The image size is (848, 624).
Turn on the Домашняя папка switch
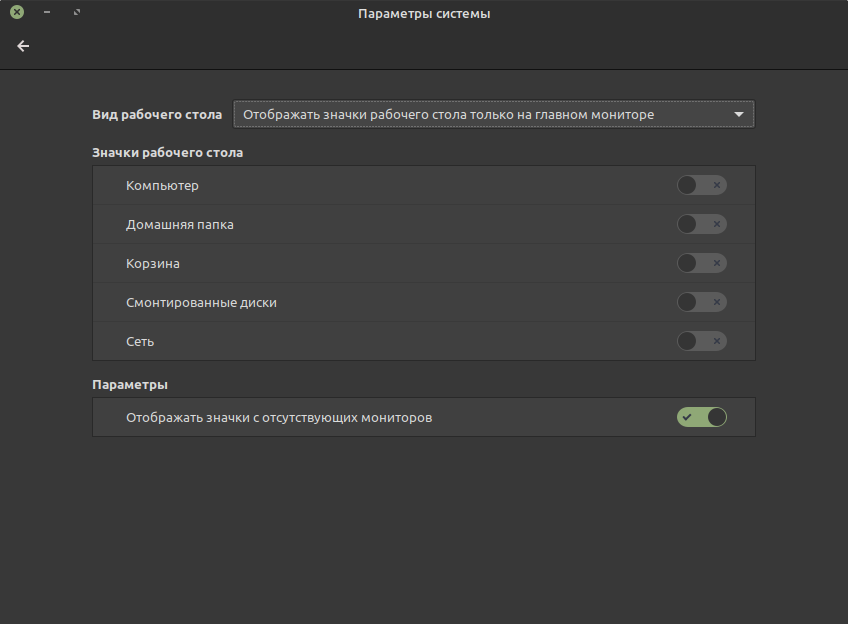tap(701, 224)
